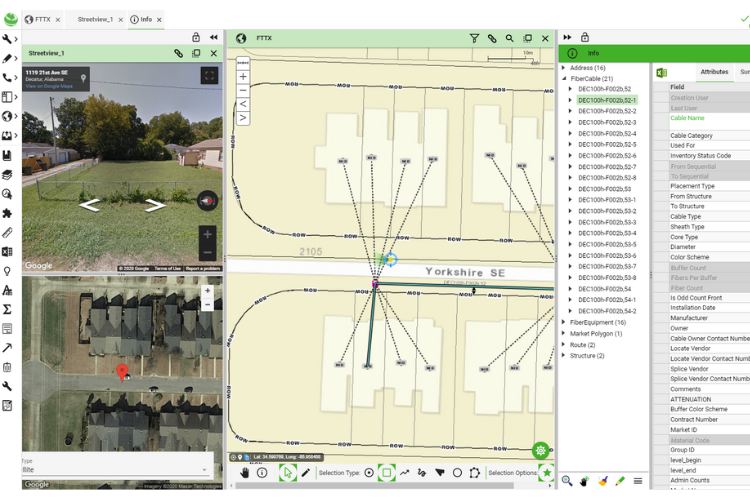Click the map's horizontal scrollbar

point(375,486)
